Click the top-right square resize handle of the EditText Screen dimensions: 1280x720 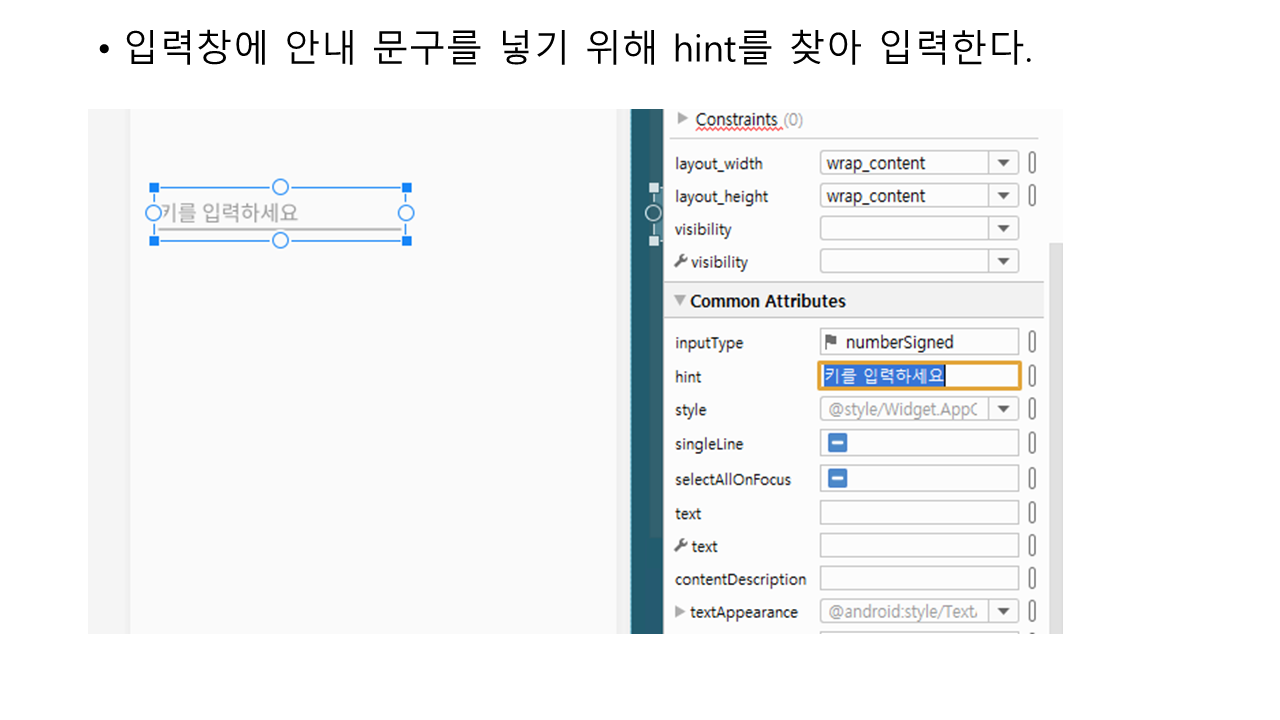click(x=406, y=187)
